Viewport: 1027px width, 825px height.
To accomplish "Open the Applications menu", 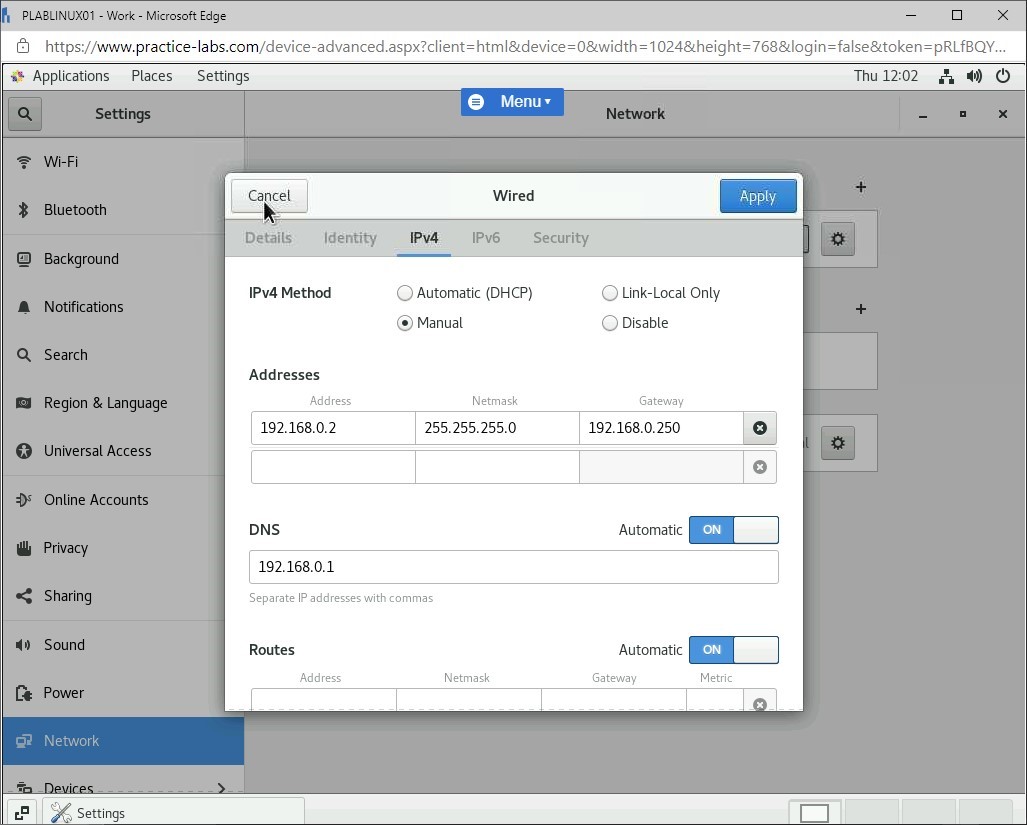I will [60, 76].
